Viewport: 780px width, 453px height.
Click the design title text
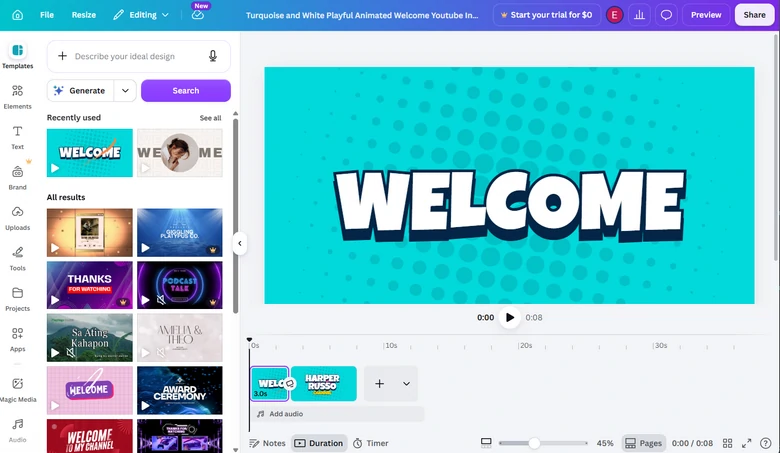(x=362, y=15)
